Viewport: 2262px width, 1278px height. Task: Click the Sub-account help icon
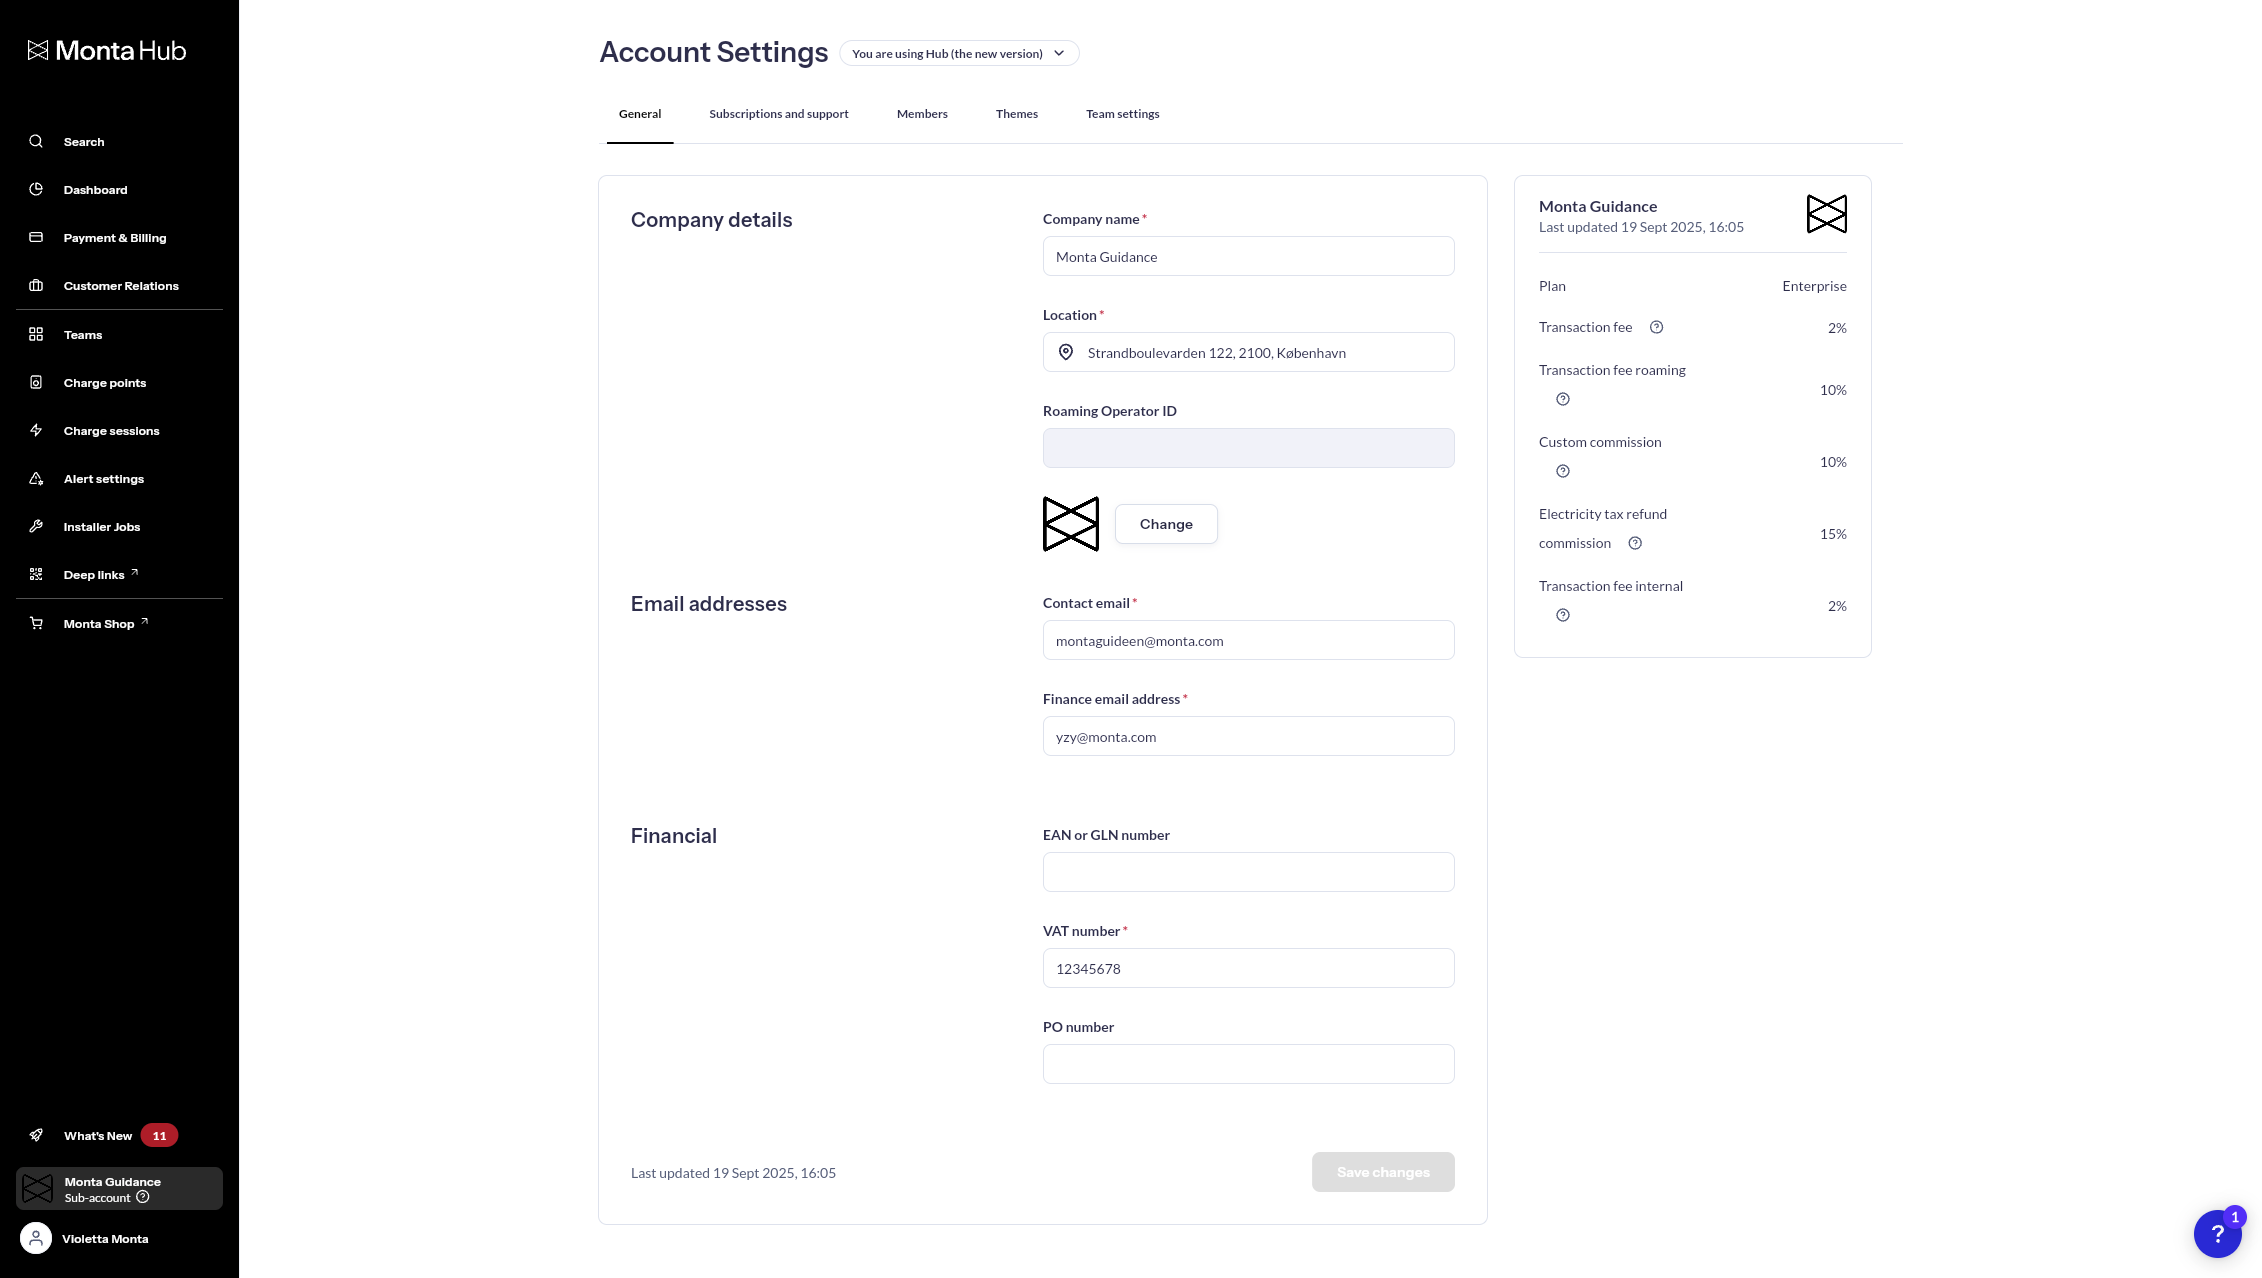tap(143, 1197)
